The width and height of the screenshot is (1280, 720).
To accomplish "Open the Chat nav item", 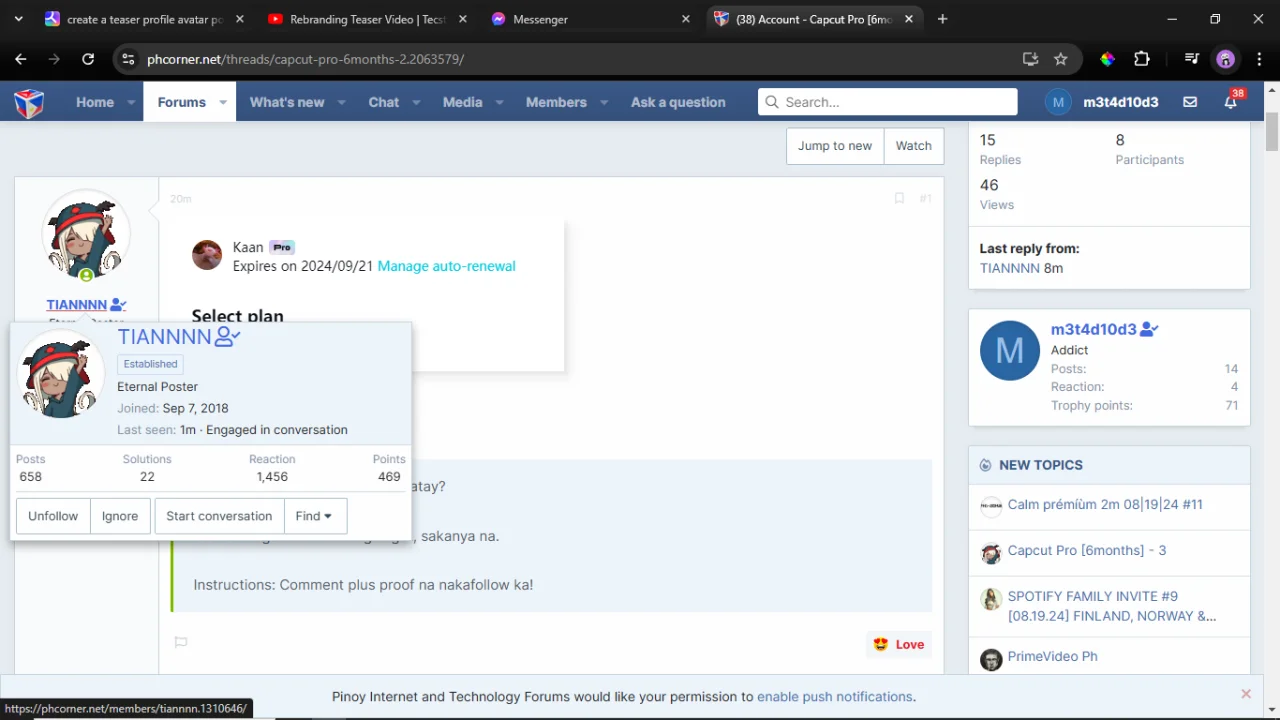I will coord(384,102).
